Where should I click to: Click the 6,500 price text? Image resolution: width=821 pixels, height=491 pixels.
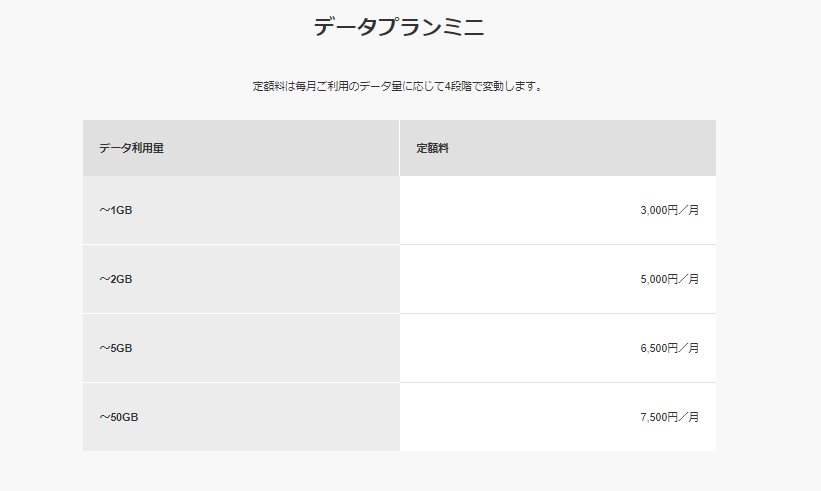click(653, 349)
